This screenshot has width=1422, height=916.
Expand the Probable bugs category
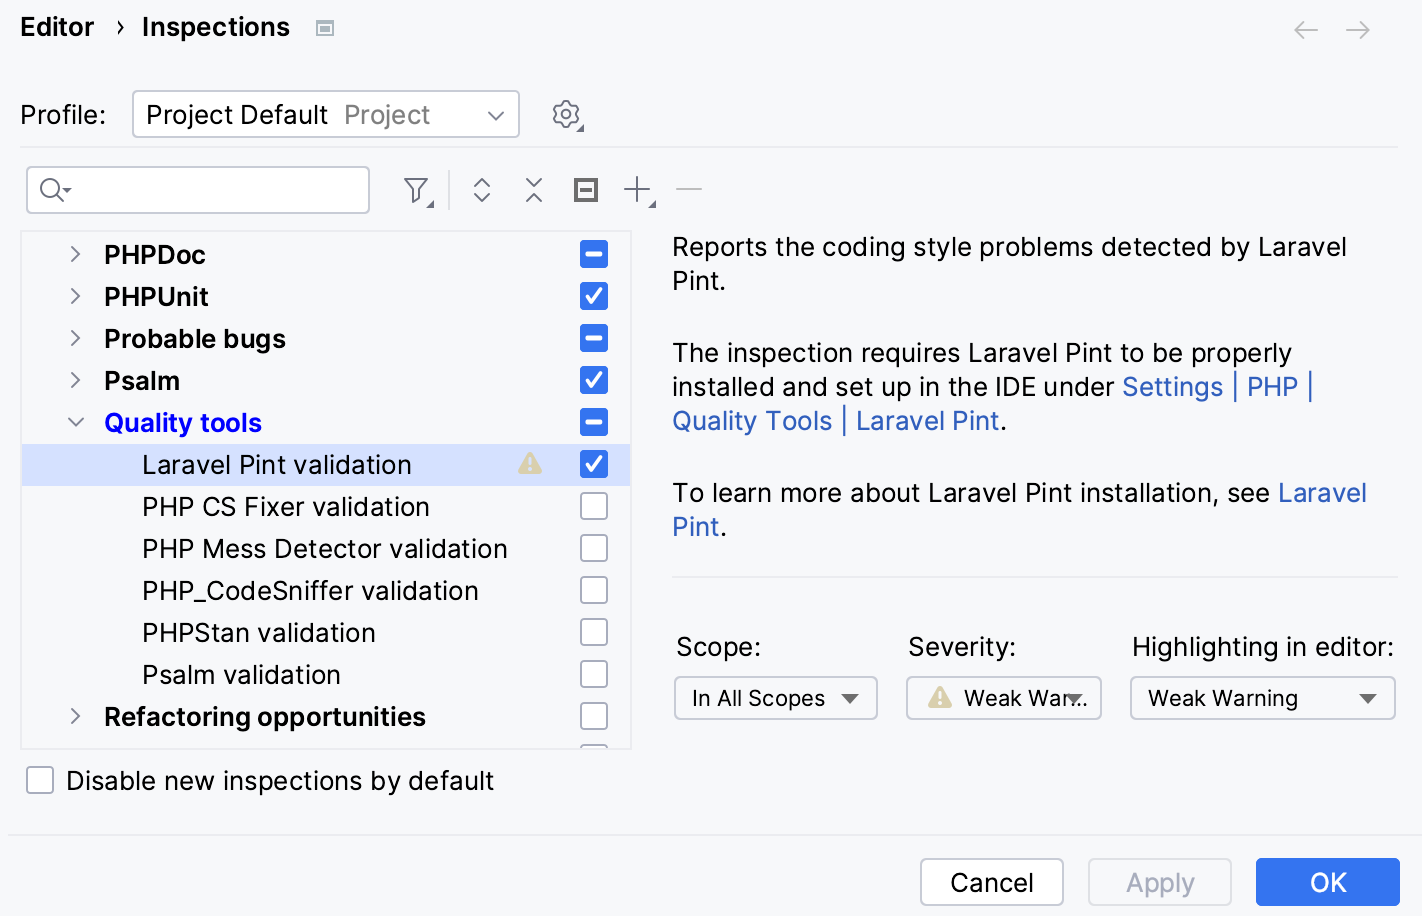pos(76,338)
